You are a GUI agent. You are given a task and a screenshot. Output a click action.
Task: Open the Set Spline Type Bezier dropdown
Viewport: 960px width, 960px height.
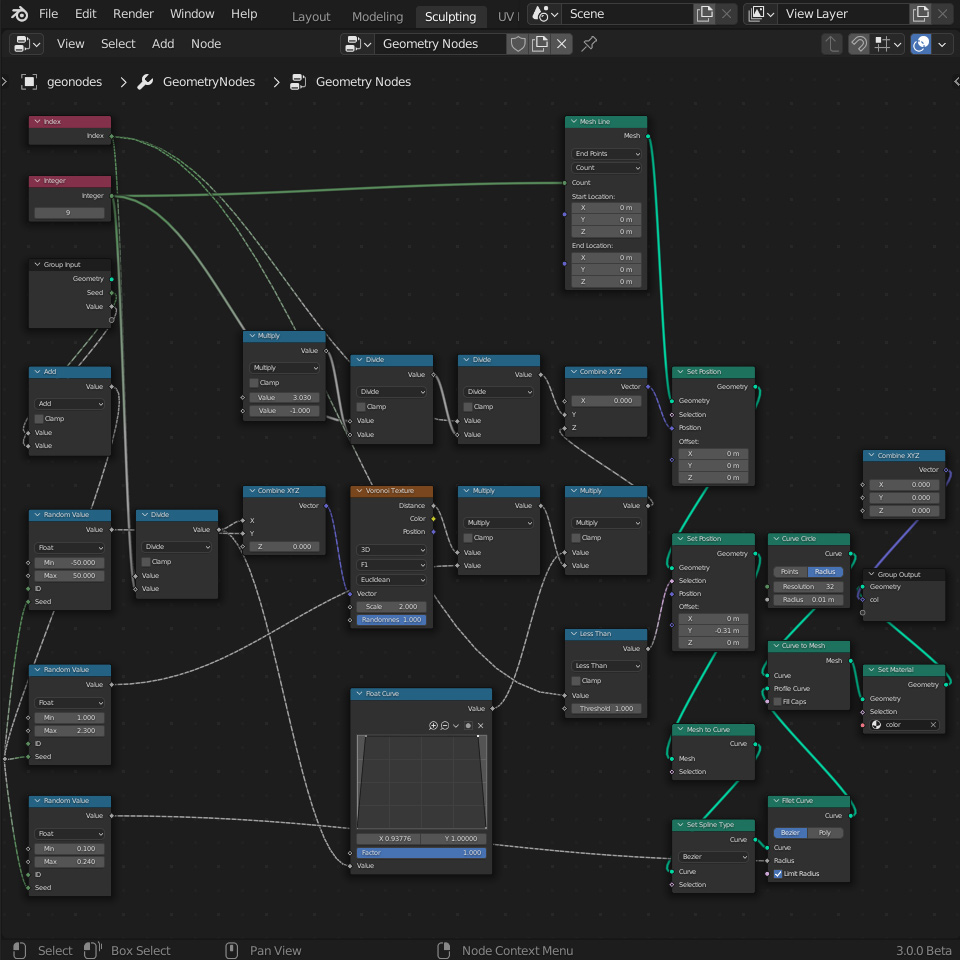(x=713, y=857)
